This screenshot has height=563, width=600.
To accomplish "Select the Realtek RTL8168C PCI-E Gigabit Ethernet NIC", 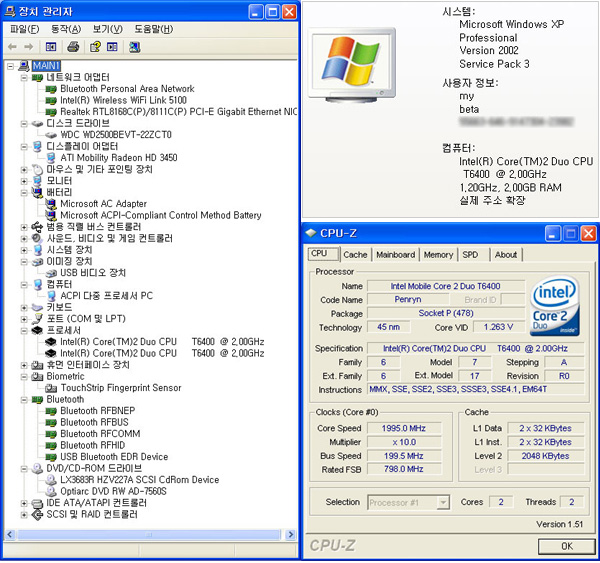I will coord(178,112).
